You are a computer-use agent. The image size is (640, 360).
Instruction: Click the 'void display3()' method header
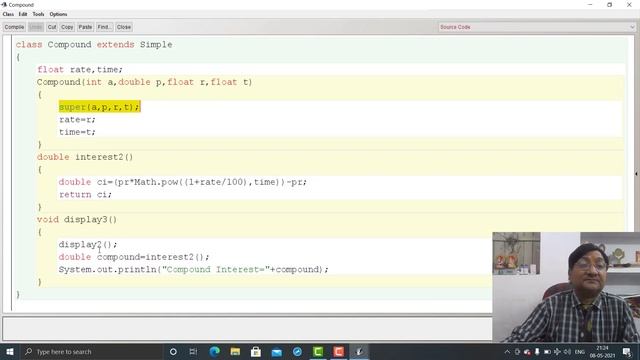(x=77, y=219)
